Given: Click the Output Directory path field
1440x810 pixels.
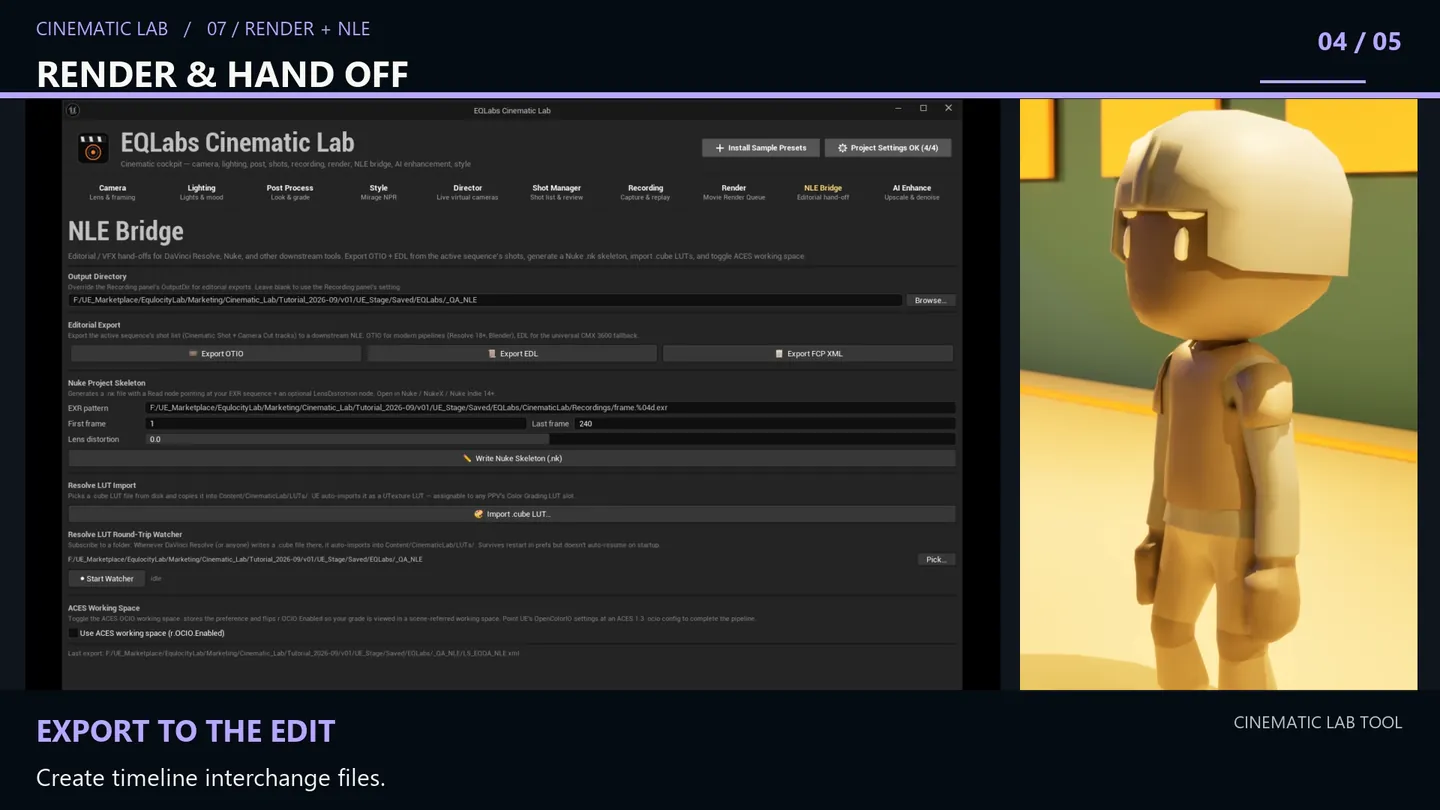Looking at the screenshot, I should [x=485, y=300].
